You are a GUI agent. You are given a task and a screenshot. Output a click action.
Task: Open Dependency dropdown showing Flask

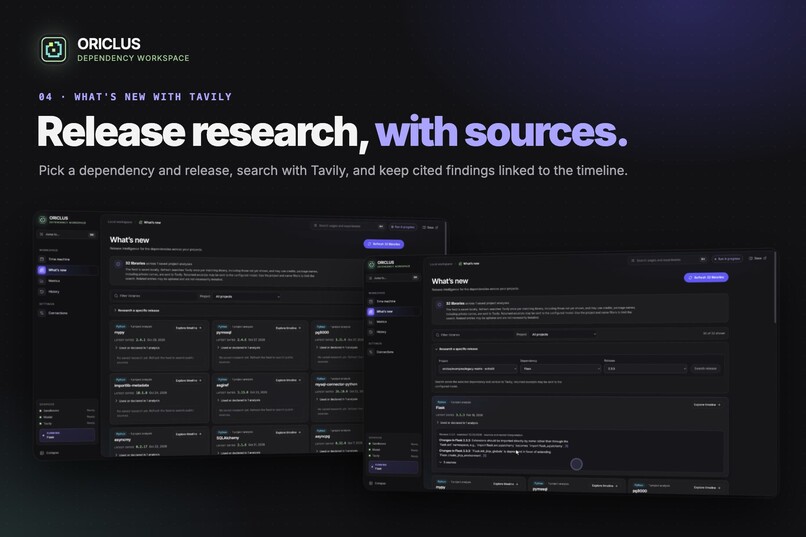(x=560, y=368)
